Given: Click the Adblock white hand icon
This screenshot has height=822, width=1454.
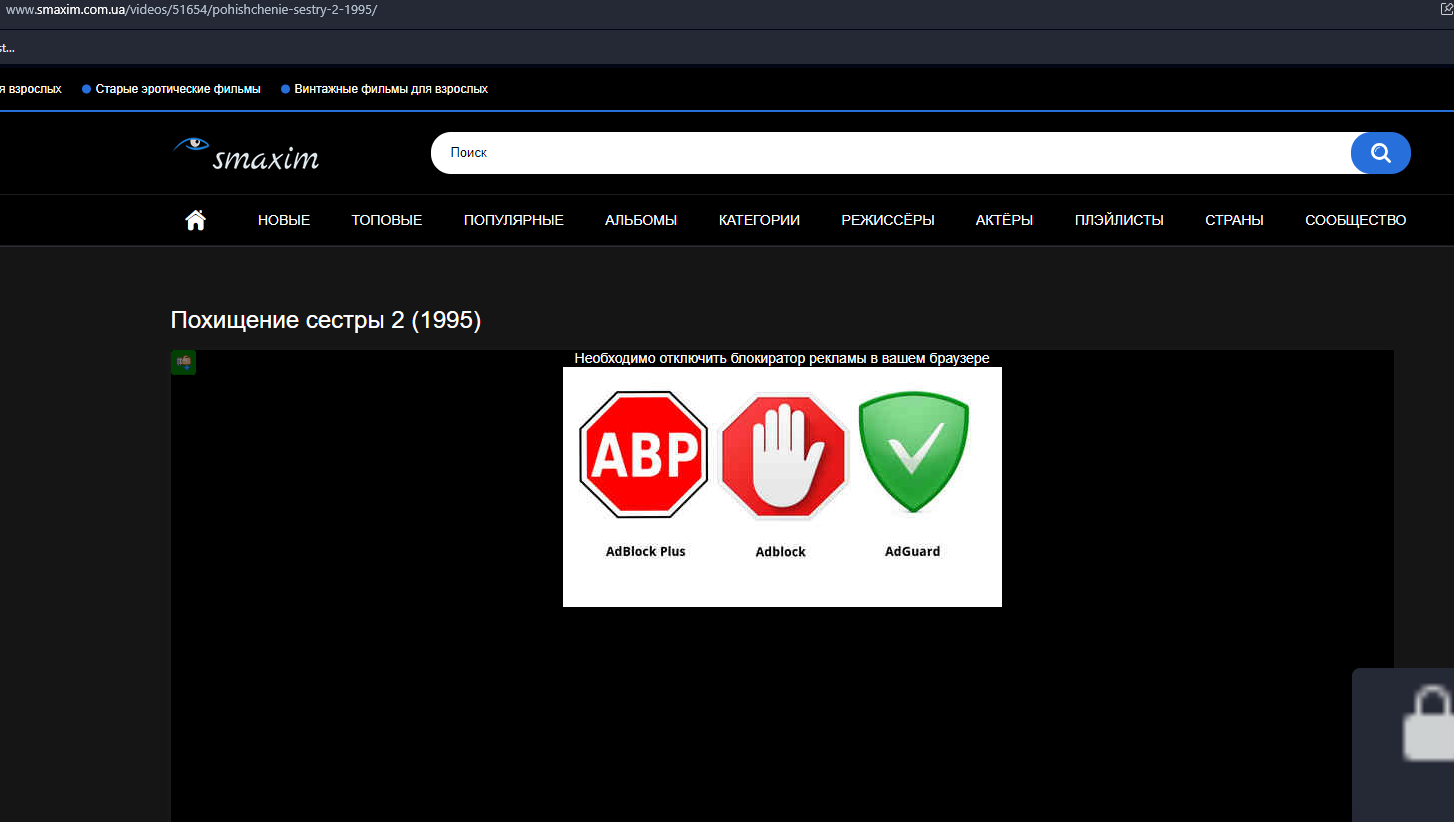Looking at the screenshot, I should click(783, 456).
